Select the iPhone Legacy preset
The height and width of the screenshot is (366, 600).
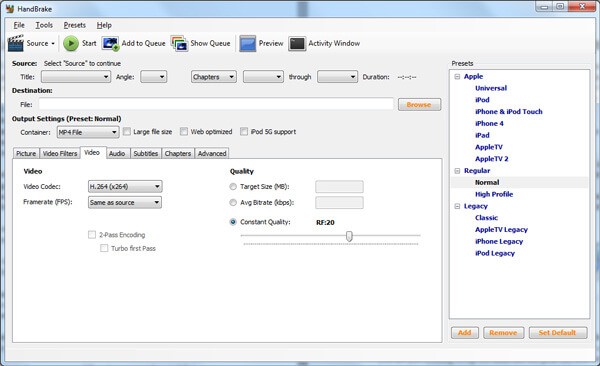499,242
